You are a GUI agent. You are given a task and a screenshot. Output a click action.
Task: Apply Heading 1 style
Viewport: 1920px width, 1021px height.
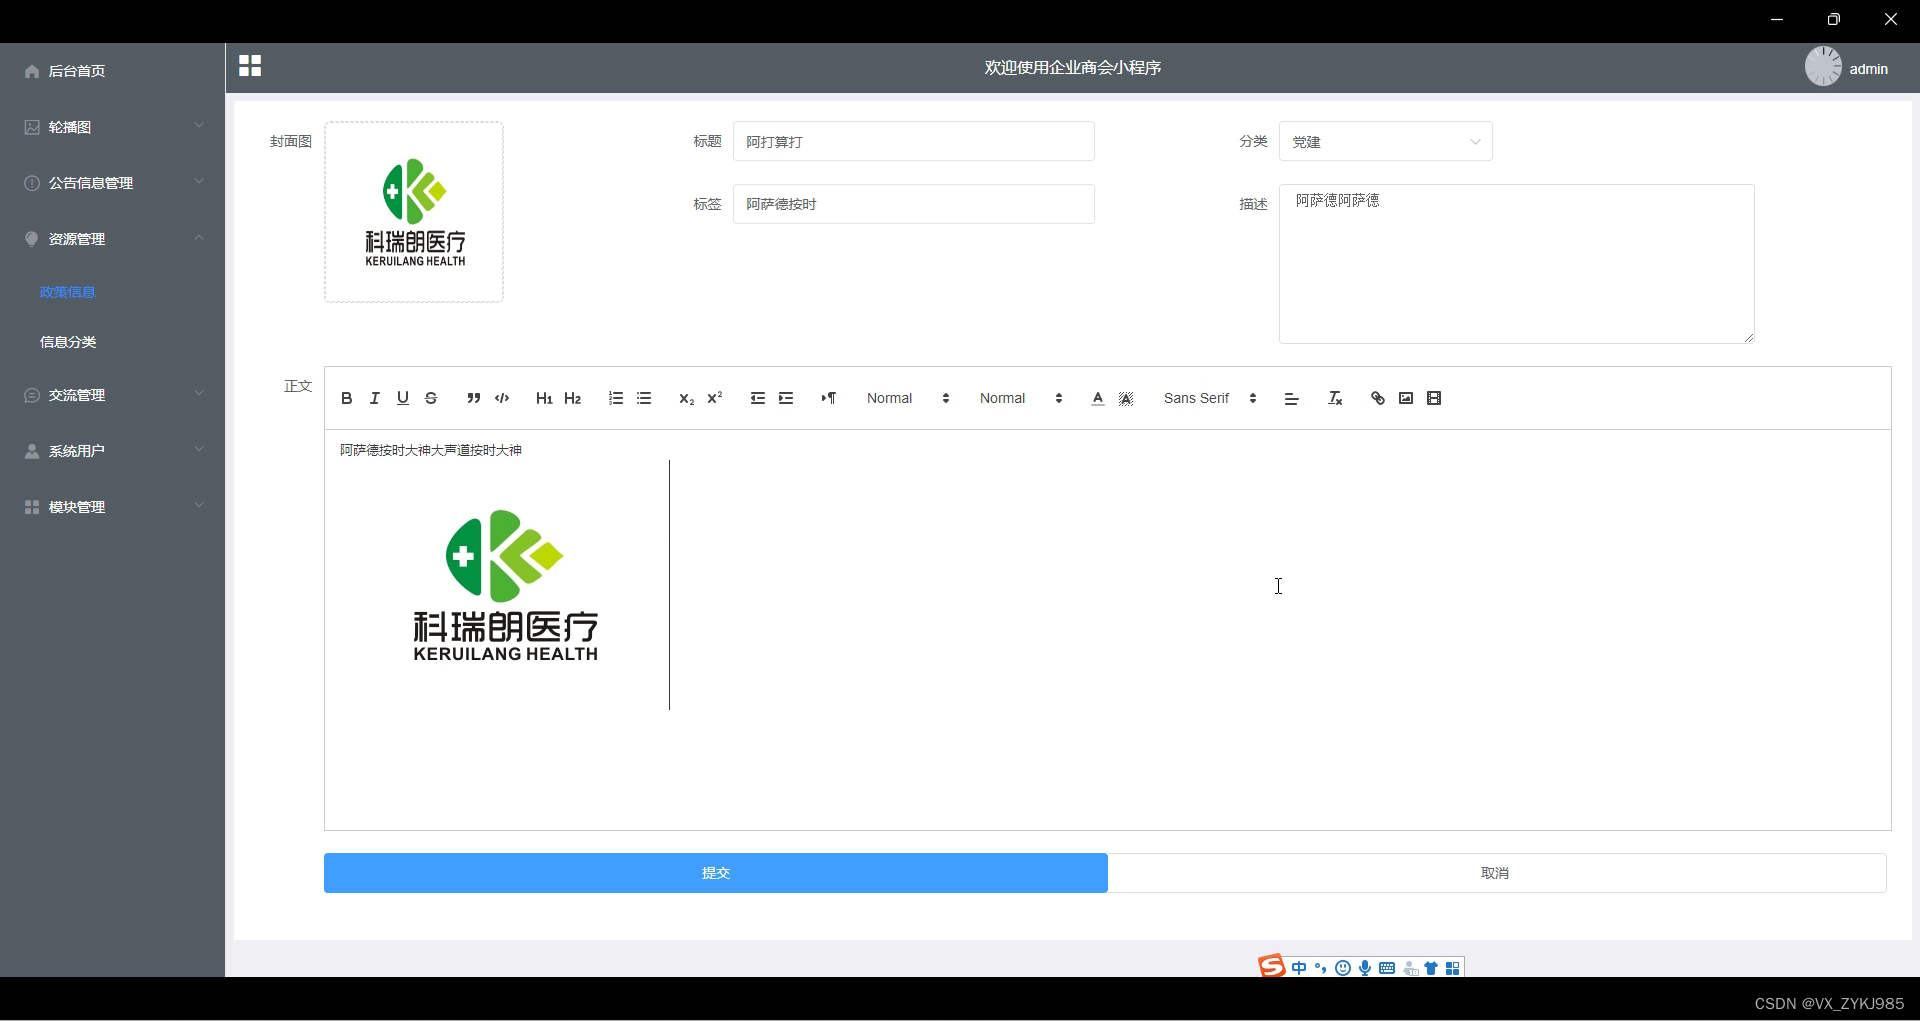pyautogui.click(x=544, y=398)
